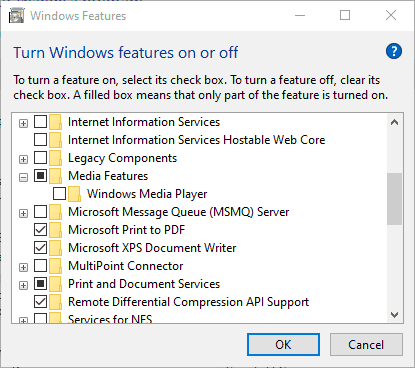415x368 pixels.
Task: Click folder icon beside Microsoft Print to PDF
Action: pyautogui.click(x=55, y=230)
